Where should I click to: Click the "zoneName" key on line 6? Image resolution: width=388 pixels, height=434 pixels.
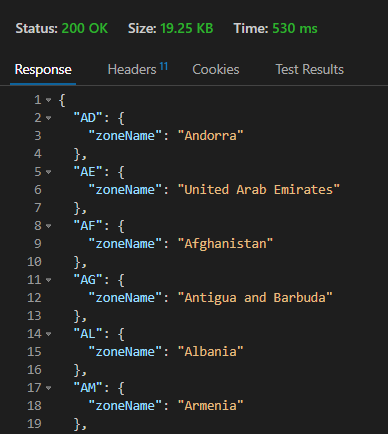tap(125, 190)
